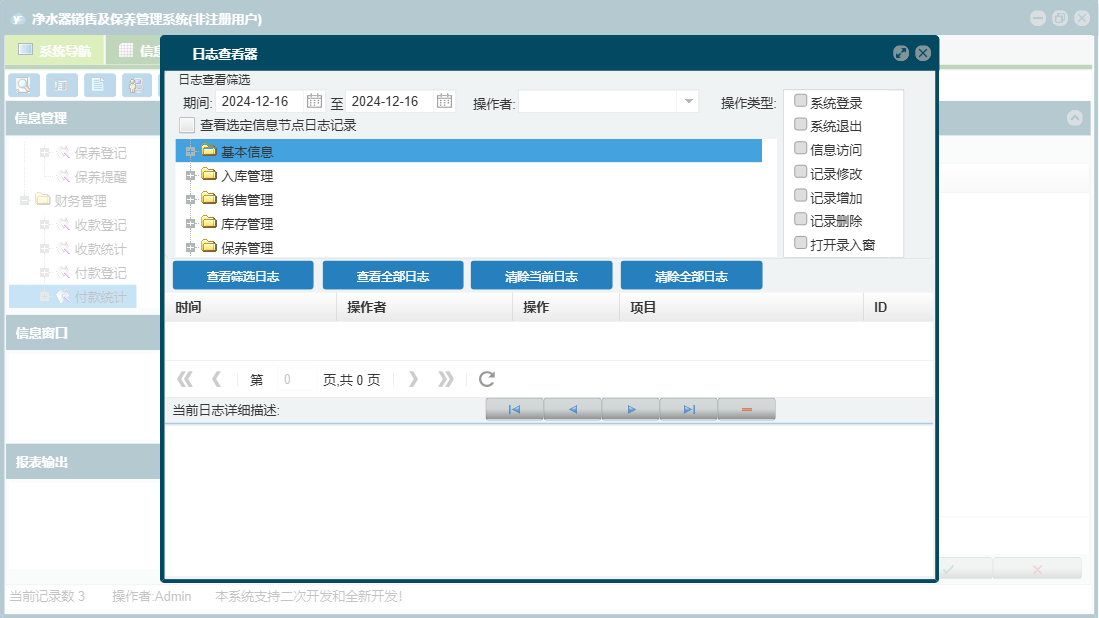
Task: Click the delete record minus button
Action: [746, 409]
